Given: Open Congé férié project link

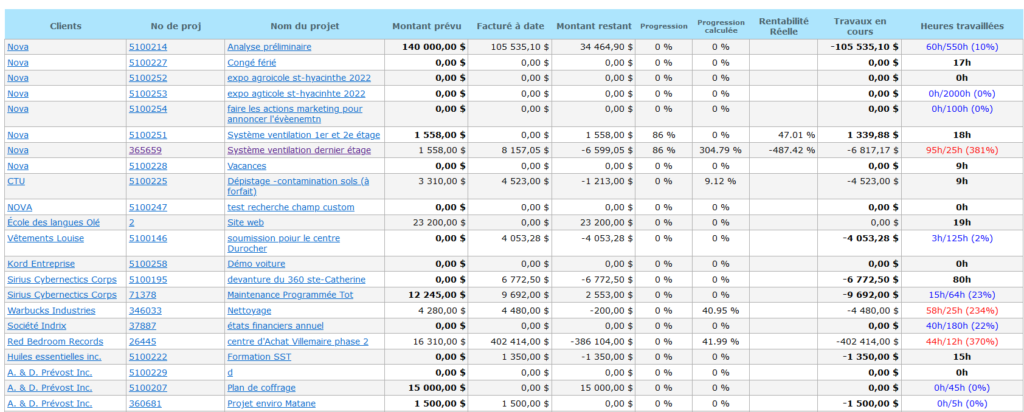Looking at the screenshot, I should point(251,63).
